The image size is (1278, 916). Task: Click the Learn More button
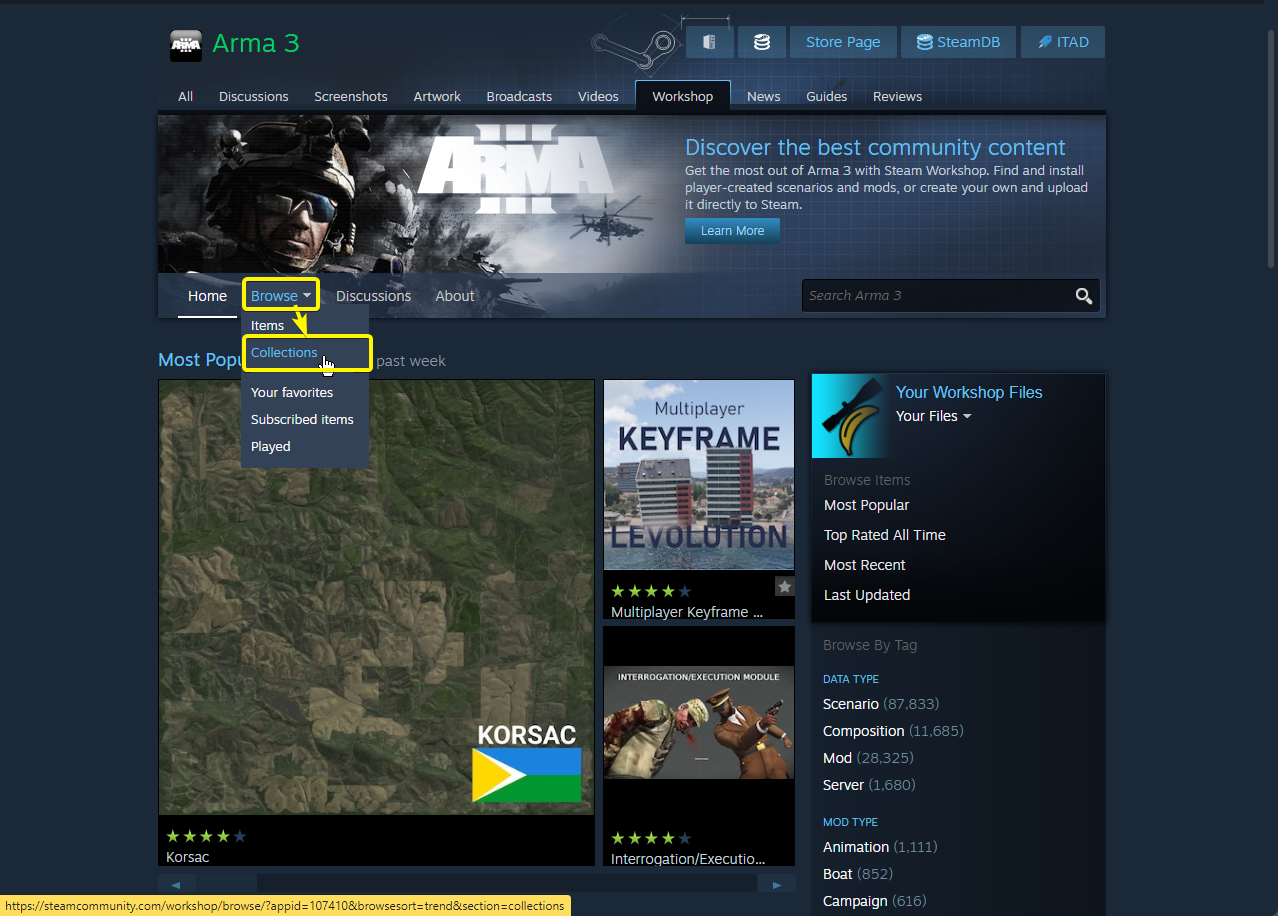coord(732,231)
